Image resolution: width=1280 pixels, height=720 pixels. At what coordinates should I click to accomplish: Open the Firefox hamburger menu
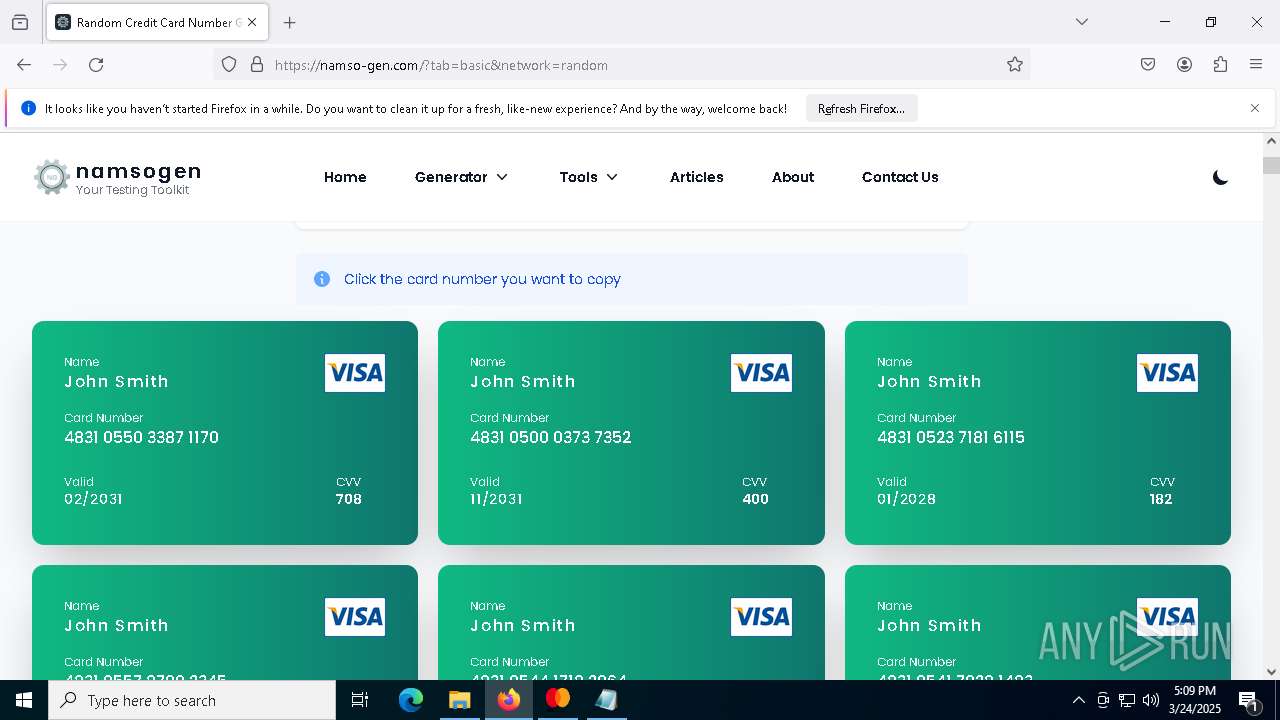click(x=1256, y=65)
